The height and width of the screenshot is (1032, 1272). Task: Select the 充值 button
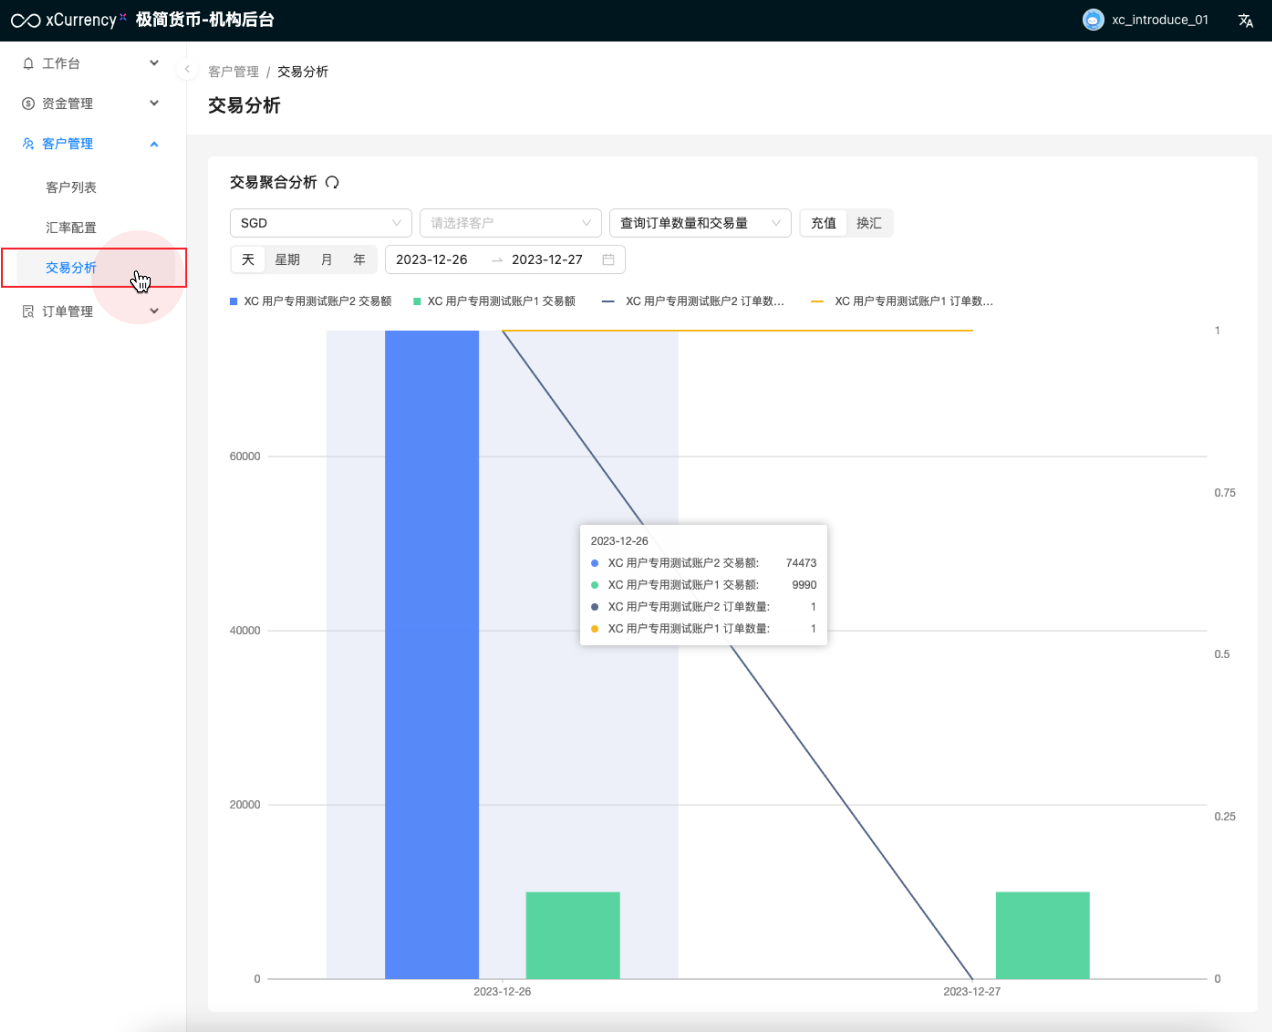tap(824, 223)
